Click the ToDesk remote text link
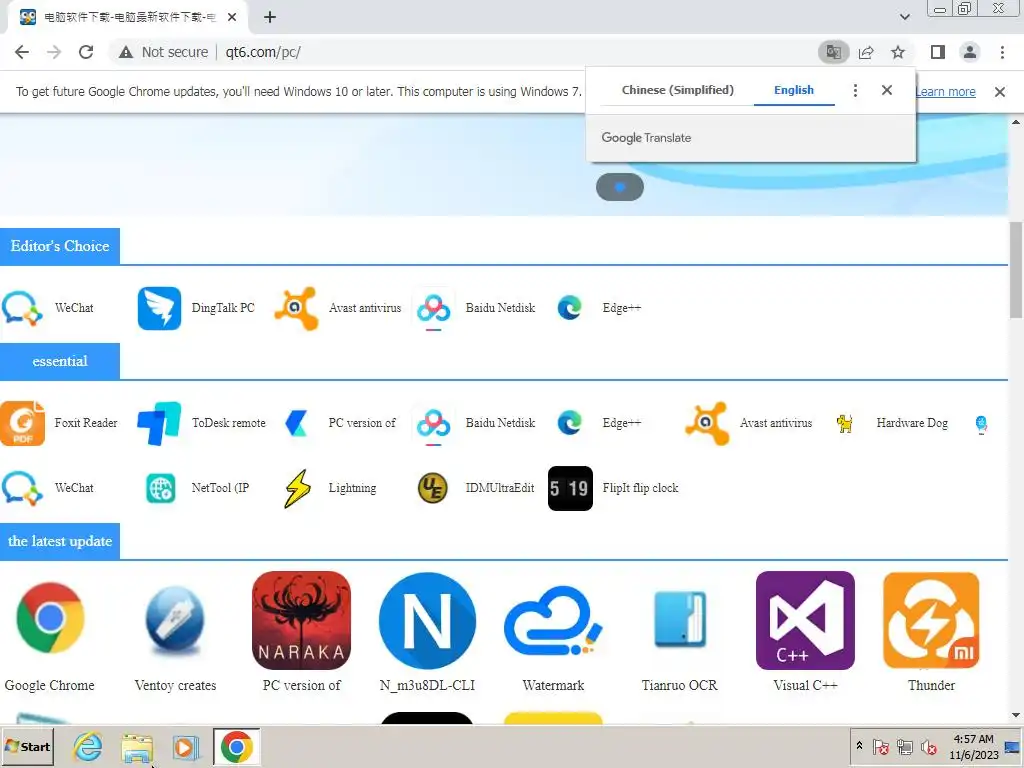The image size is (1024, 768). (229, 423)
